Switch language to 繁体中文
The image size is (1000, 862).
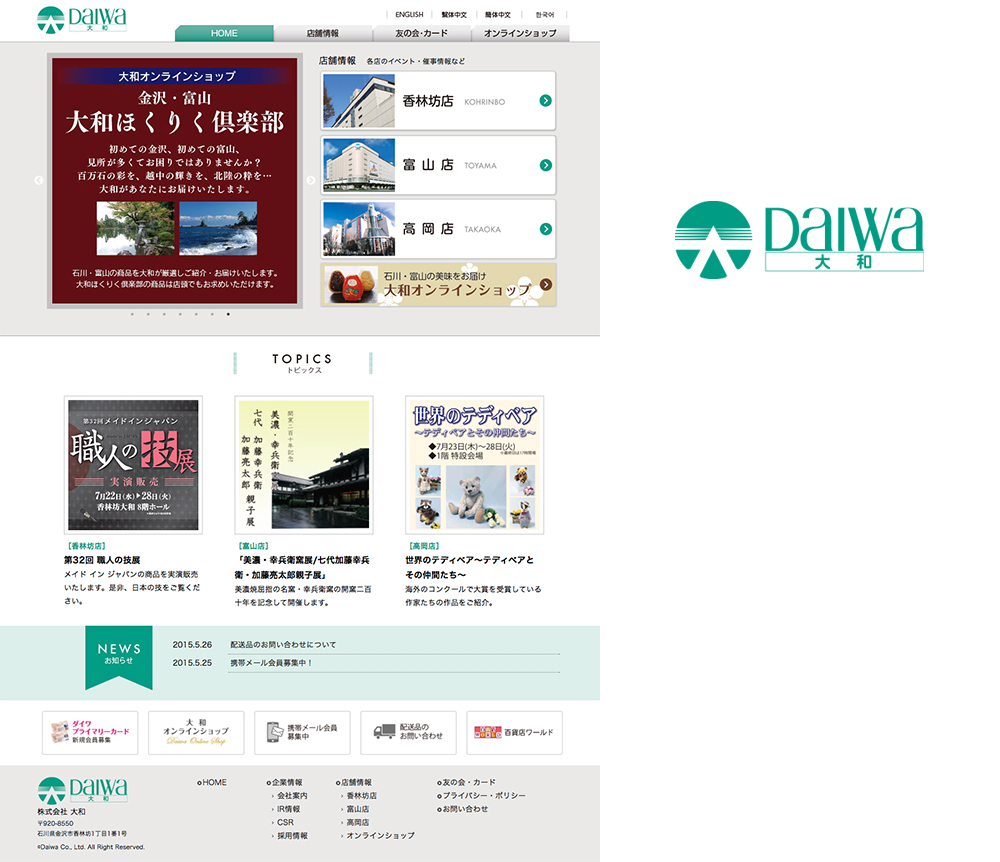point(454,14)
